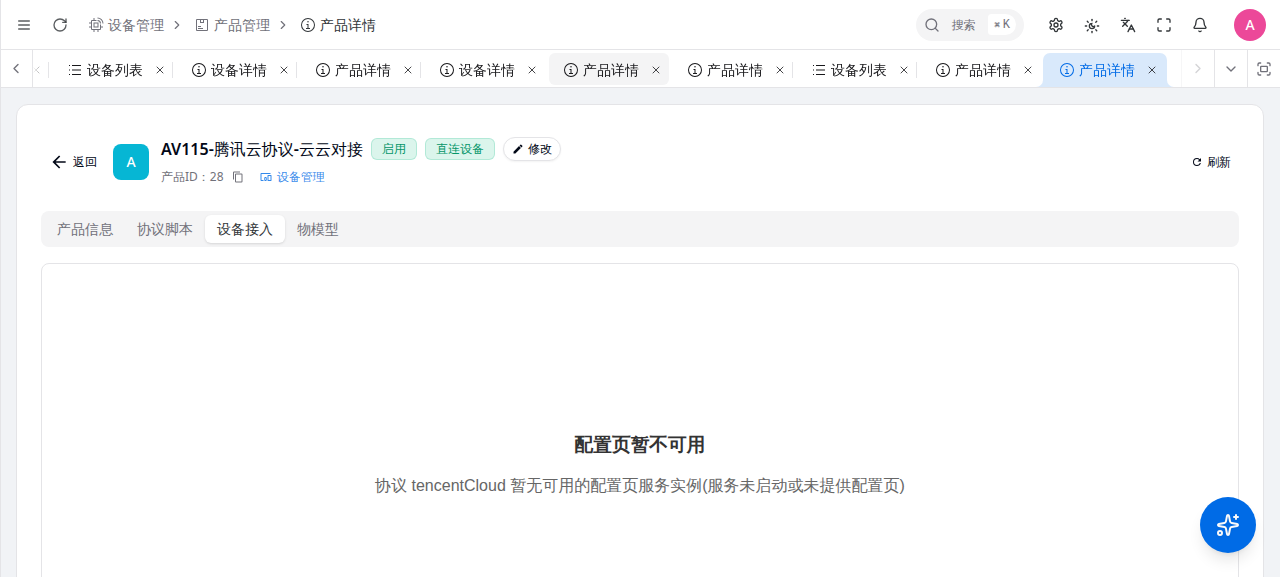The image size is (1280, 577).
Task: Open the settings gear icon
Action: click(1056, 25)
